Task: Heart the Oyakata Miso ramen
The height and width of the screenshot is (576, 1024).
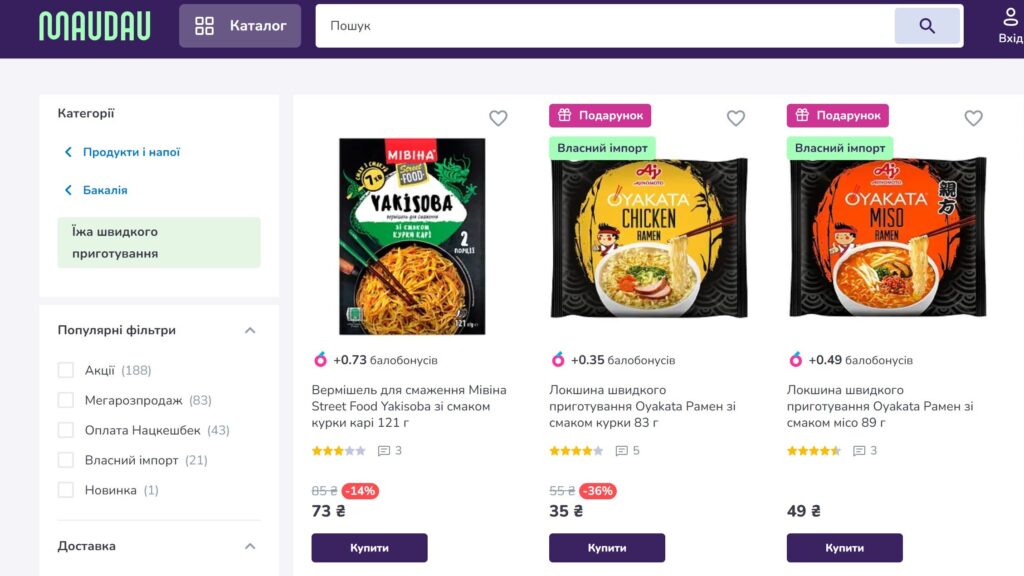Action: point(973,118)
